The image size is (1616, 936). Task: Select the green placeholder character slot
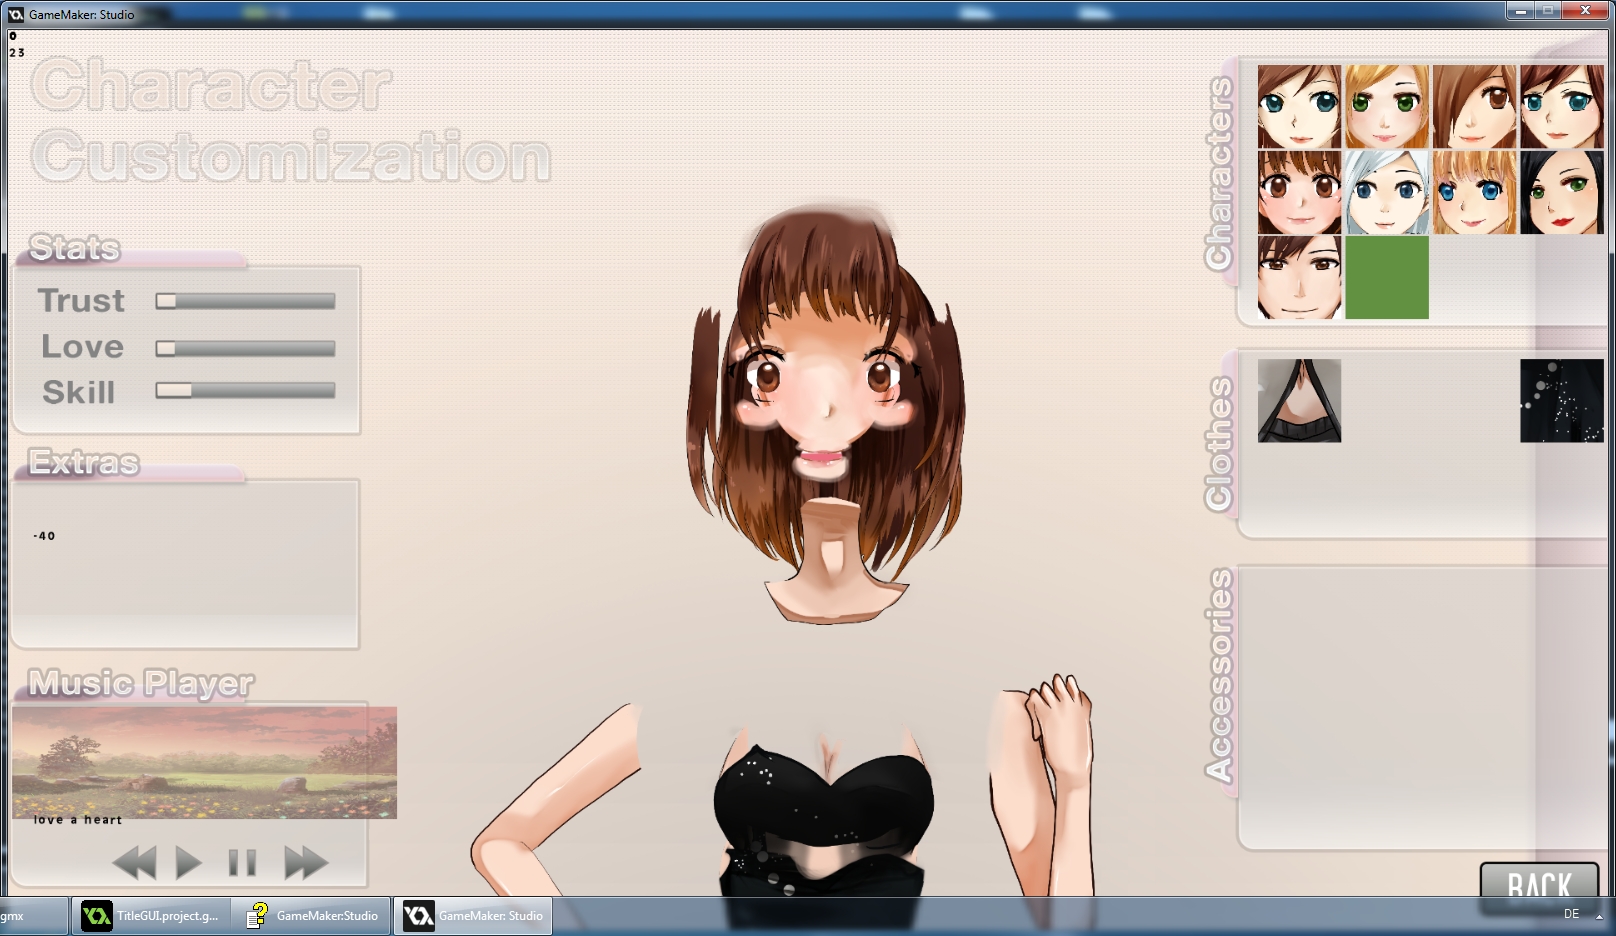[x=1386, y=278]
